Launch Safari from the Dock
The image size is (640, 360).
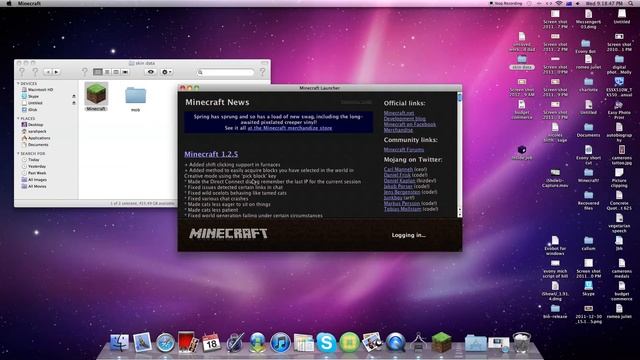point(165,342)
